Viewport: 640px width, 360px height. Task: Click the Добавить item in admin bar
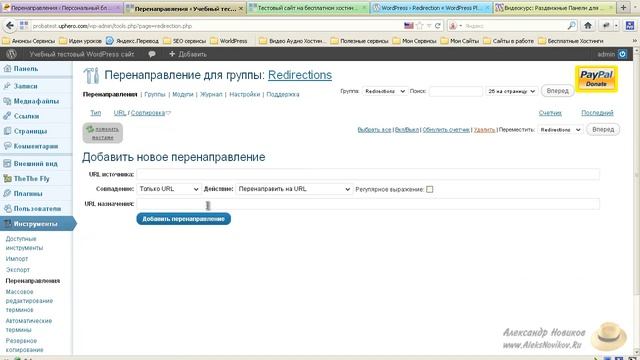click(x=188, y=54)
